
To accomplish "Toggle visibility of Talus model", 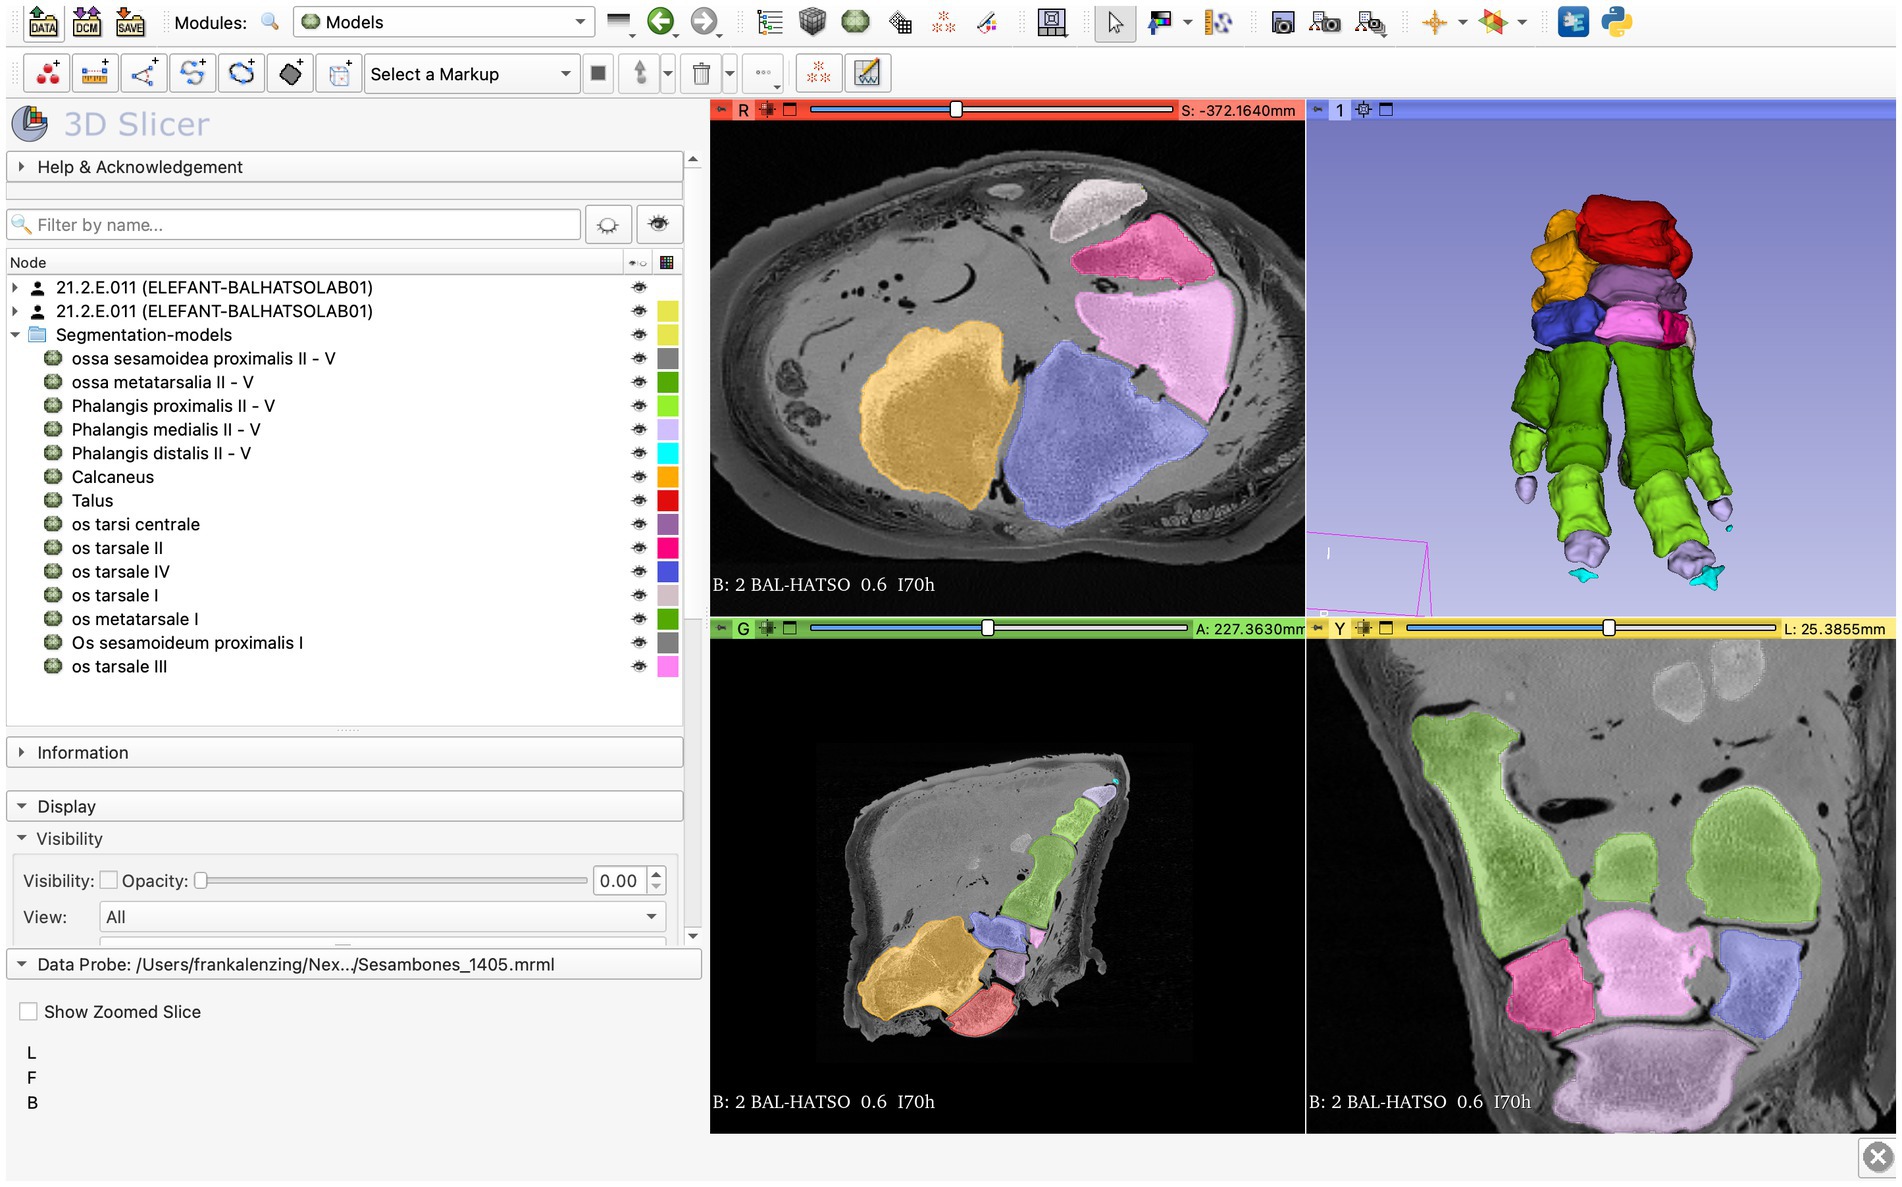I will (x=639, y=501).
